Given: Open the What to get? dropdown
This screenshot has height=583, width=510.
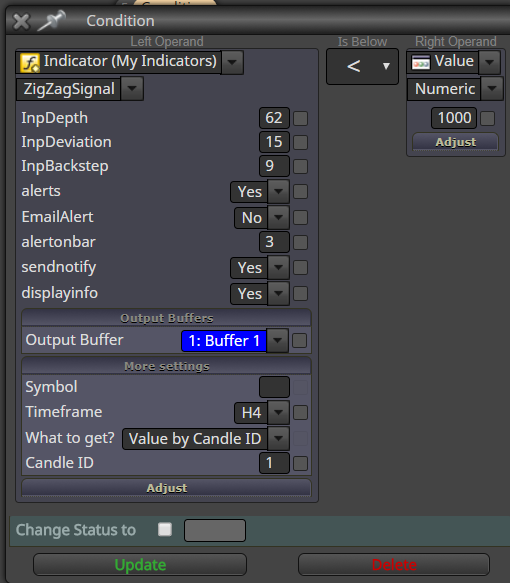Looking at the screenshot, I should 278,438.
